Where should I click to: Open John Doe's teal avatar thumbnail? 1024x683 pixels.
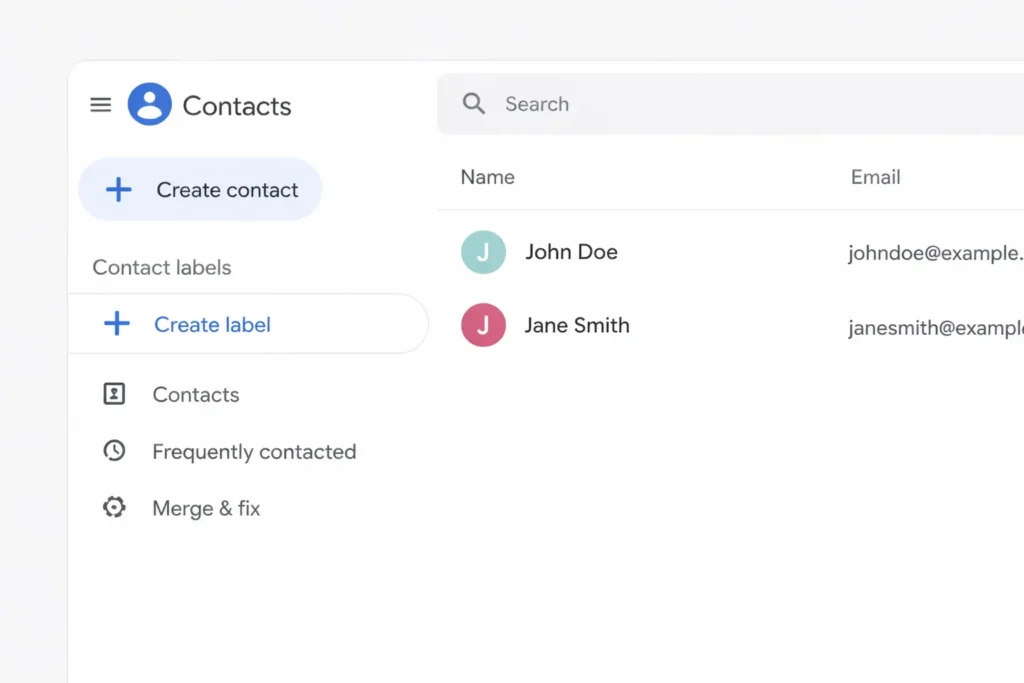pyautogui.click(x=483, y=252)
